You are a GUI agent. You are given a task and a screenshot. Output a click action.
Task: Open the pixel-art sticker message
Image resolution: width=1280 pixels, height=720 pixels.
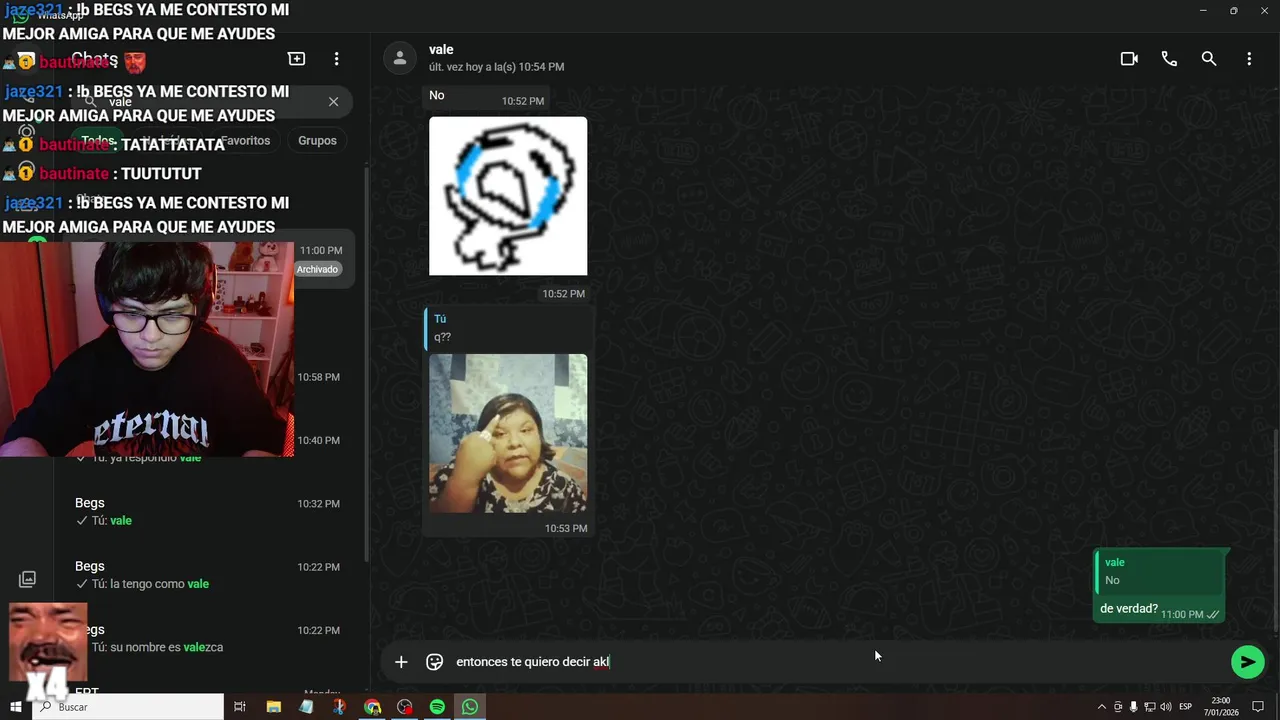click(x=508, y=196)
